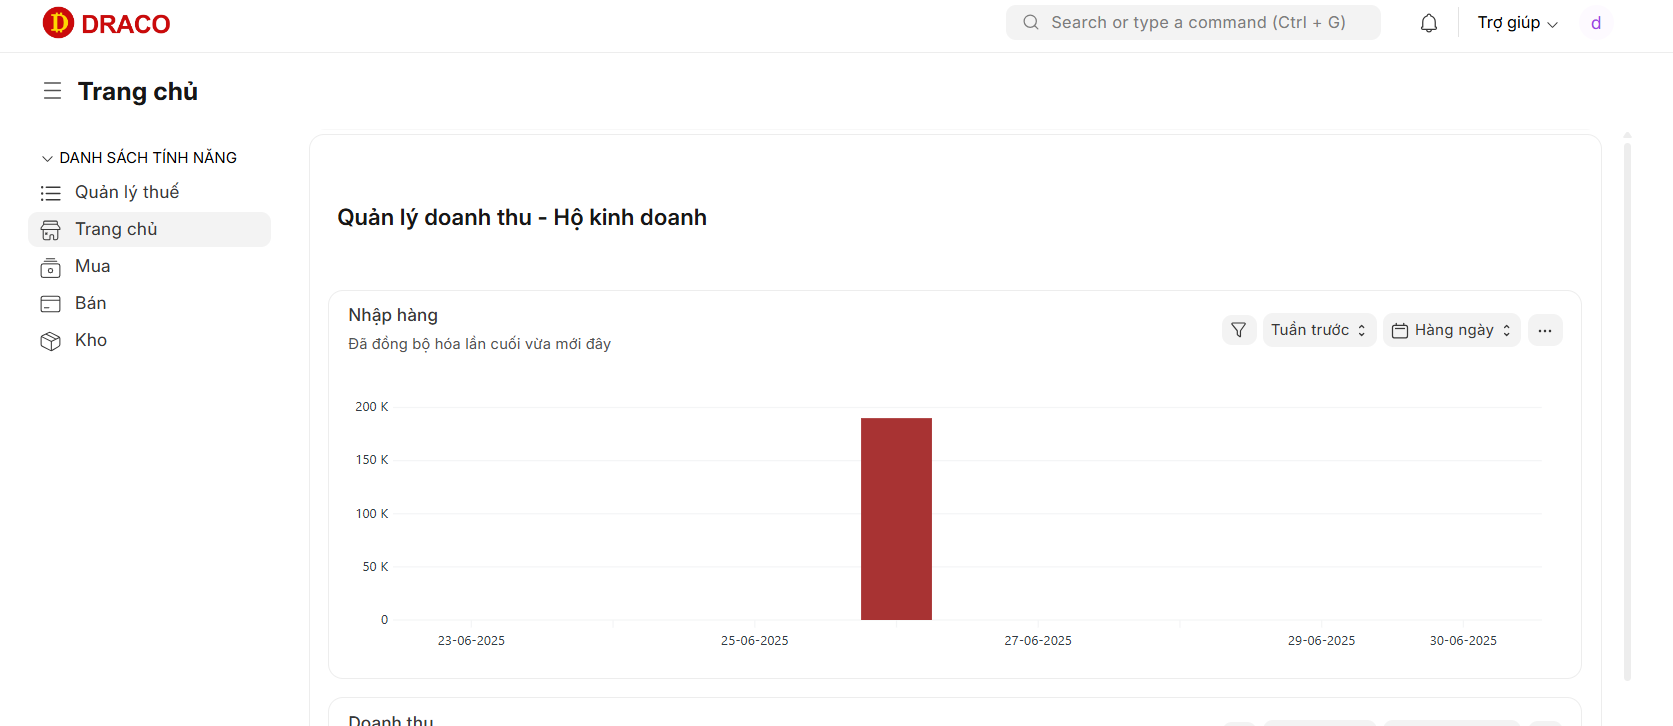The image size is (1673, 726).
Task: Click the DRACO logo
Action: tap(107, 23)
